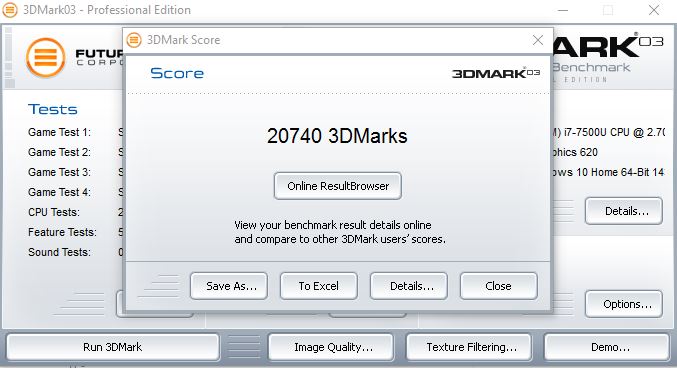Screen dimensions: 677x368
Task: Open system Details button on right
Action: click(x=624, y=211)
